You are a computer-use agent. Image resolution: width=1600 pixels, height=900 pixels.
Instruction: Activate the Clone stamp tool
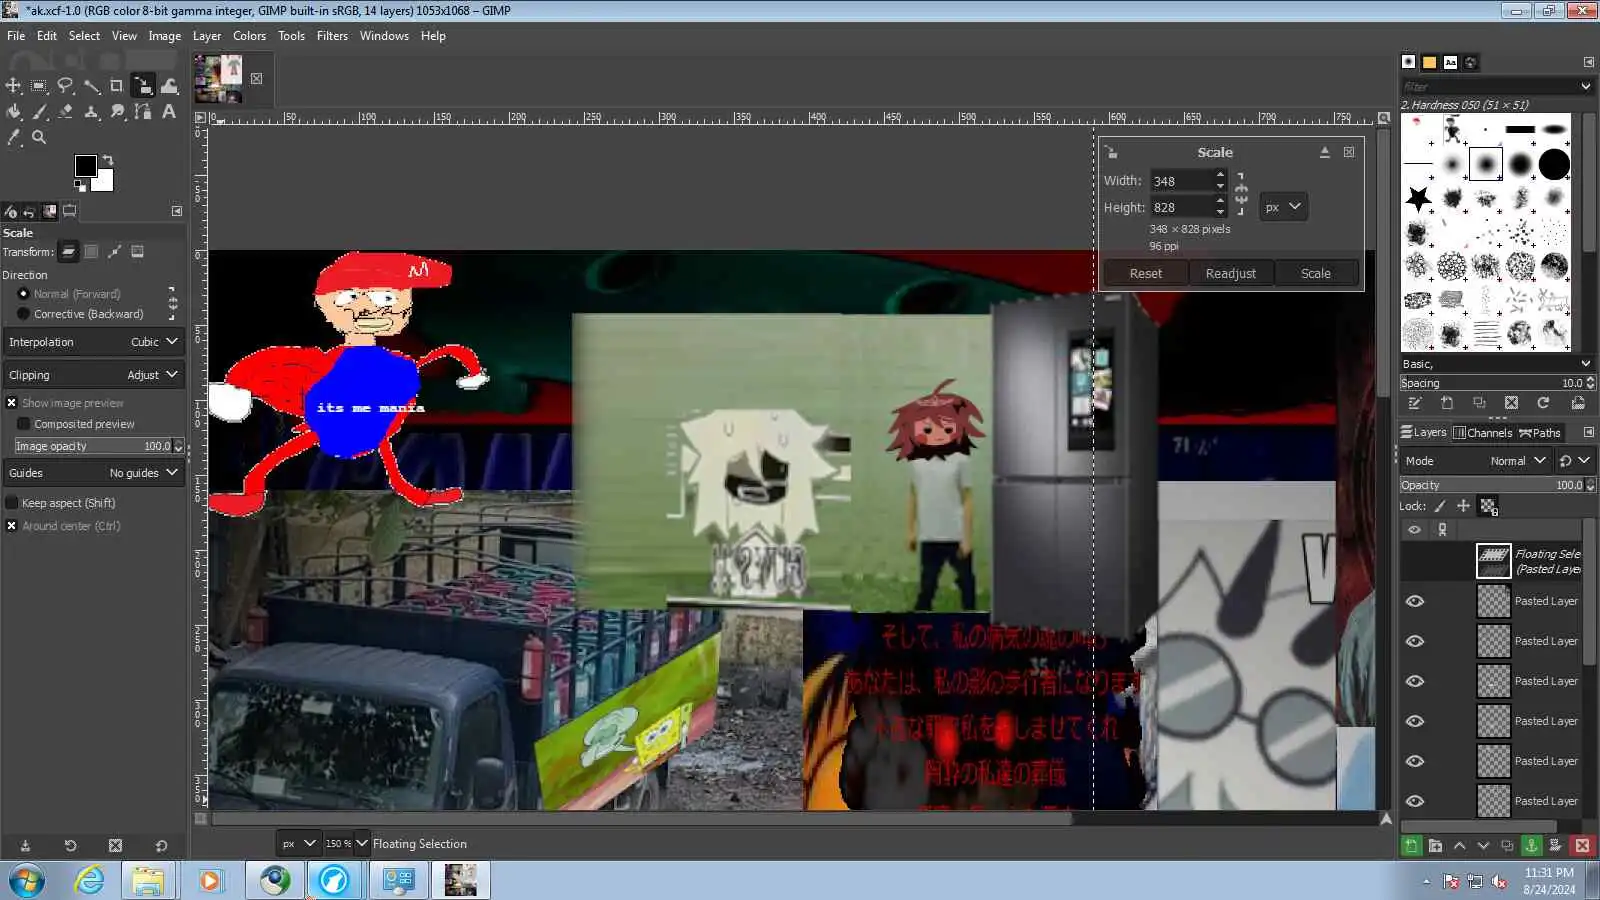click(x=91, y=112)
